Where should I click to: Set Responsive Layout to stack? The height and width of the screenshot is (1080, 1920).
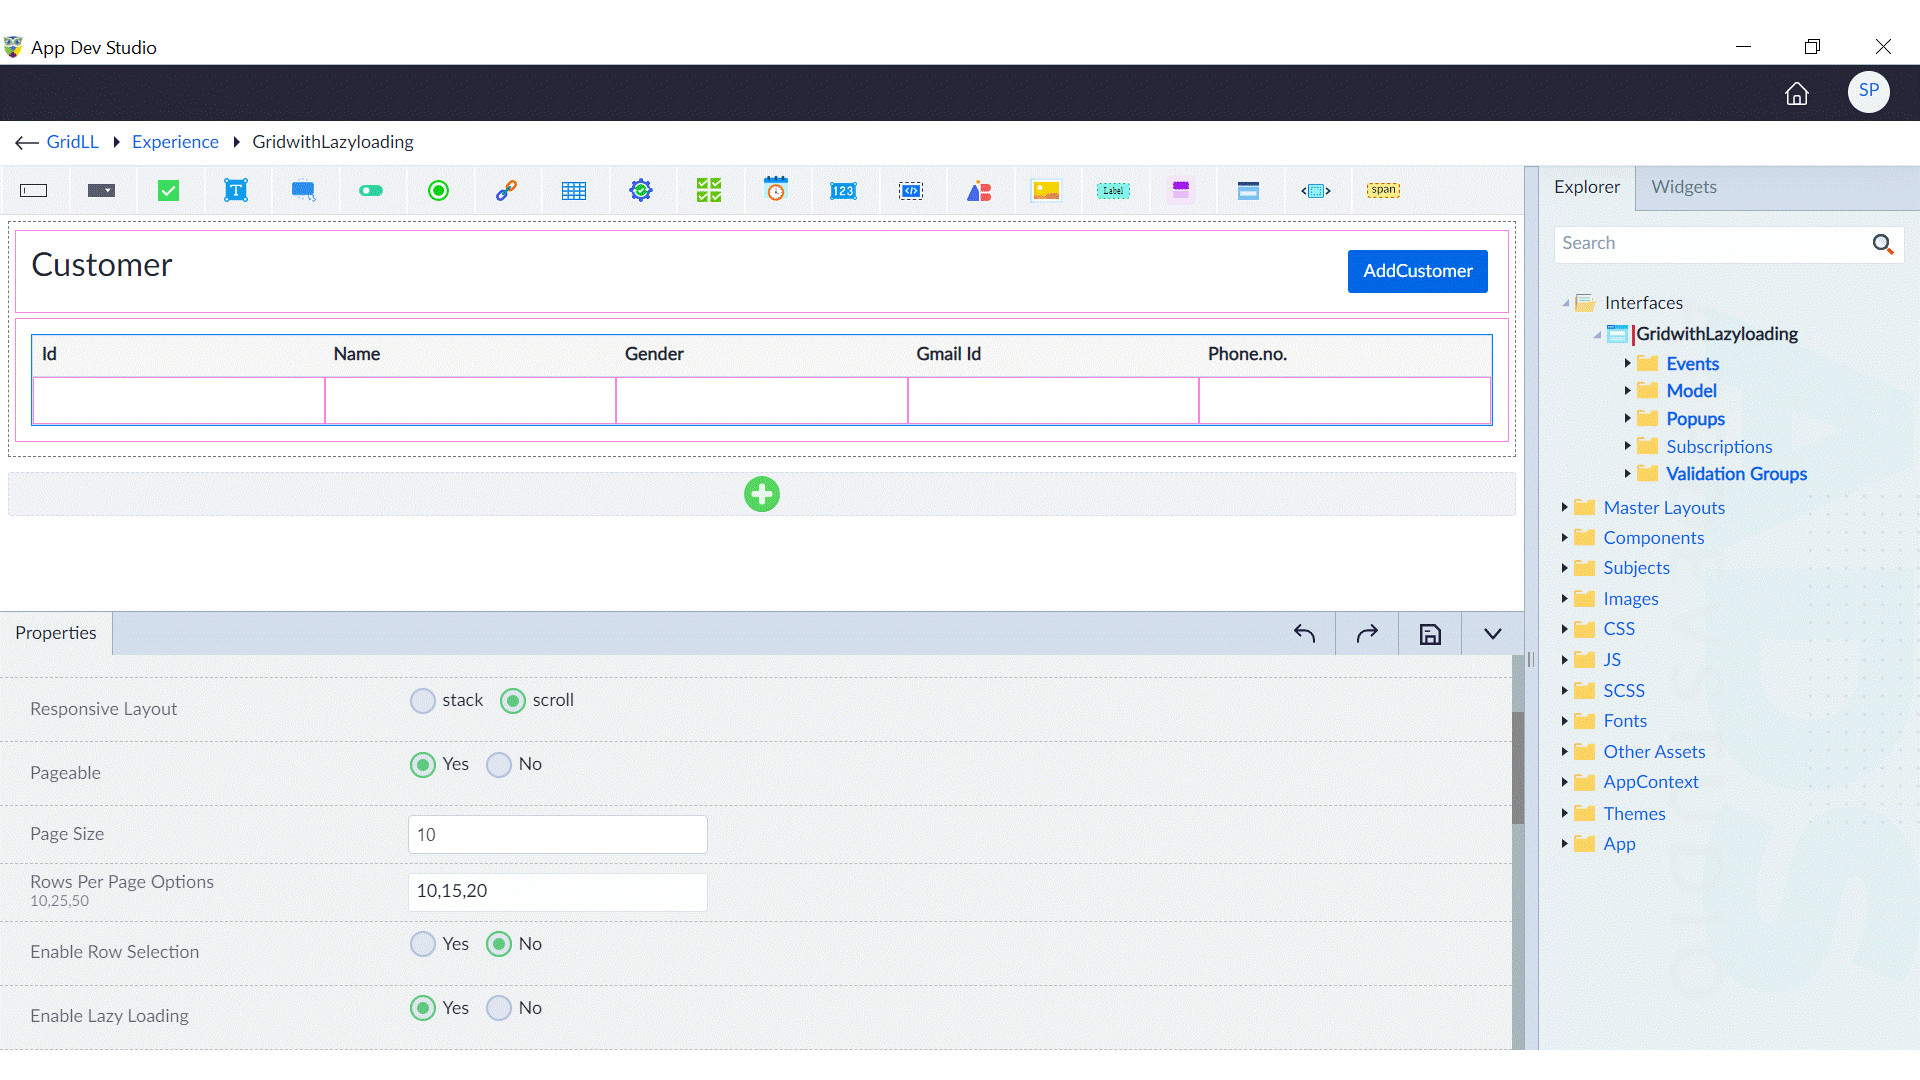[x=423, y=700]
